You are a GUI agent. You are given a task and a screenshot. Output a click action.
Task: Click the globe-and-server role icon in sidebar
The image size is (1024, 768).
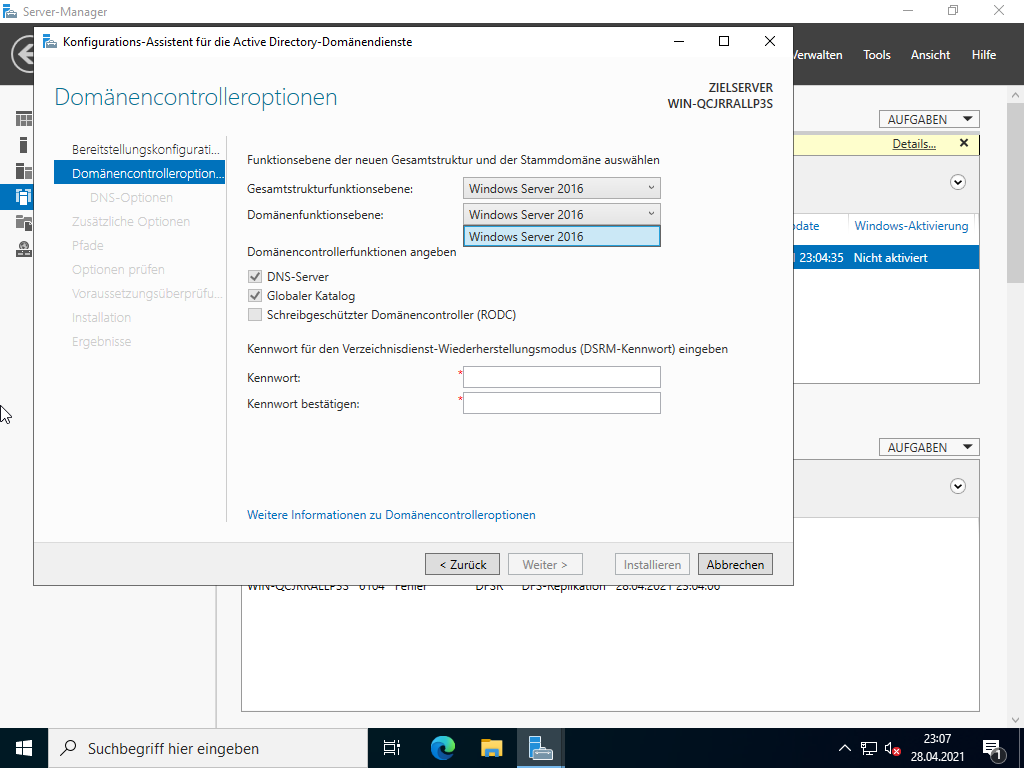click(x=23, y=248)
